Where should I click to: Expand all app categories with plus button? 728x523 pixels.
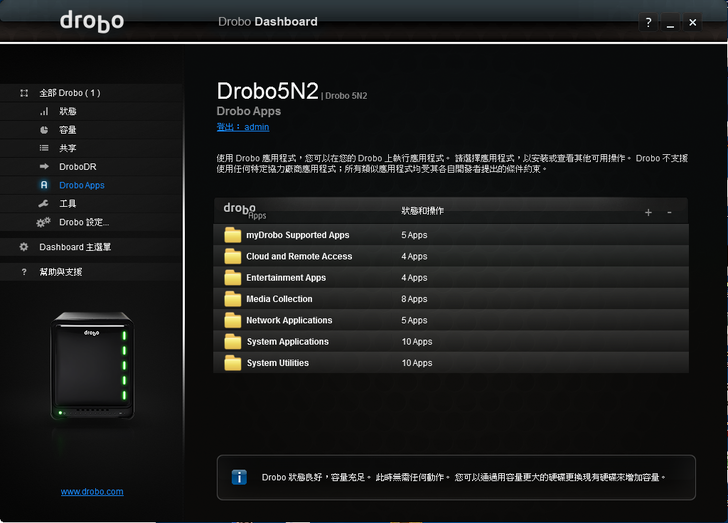[x=648, y=212]
